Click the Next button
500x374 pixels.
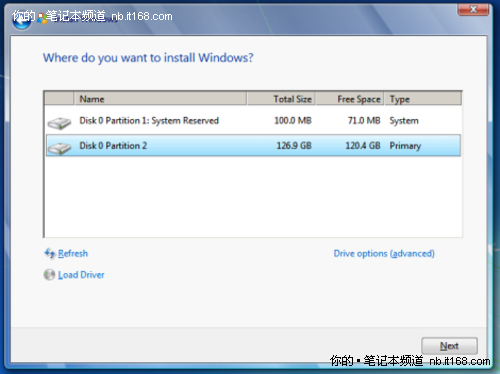point(449,346)
